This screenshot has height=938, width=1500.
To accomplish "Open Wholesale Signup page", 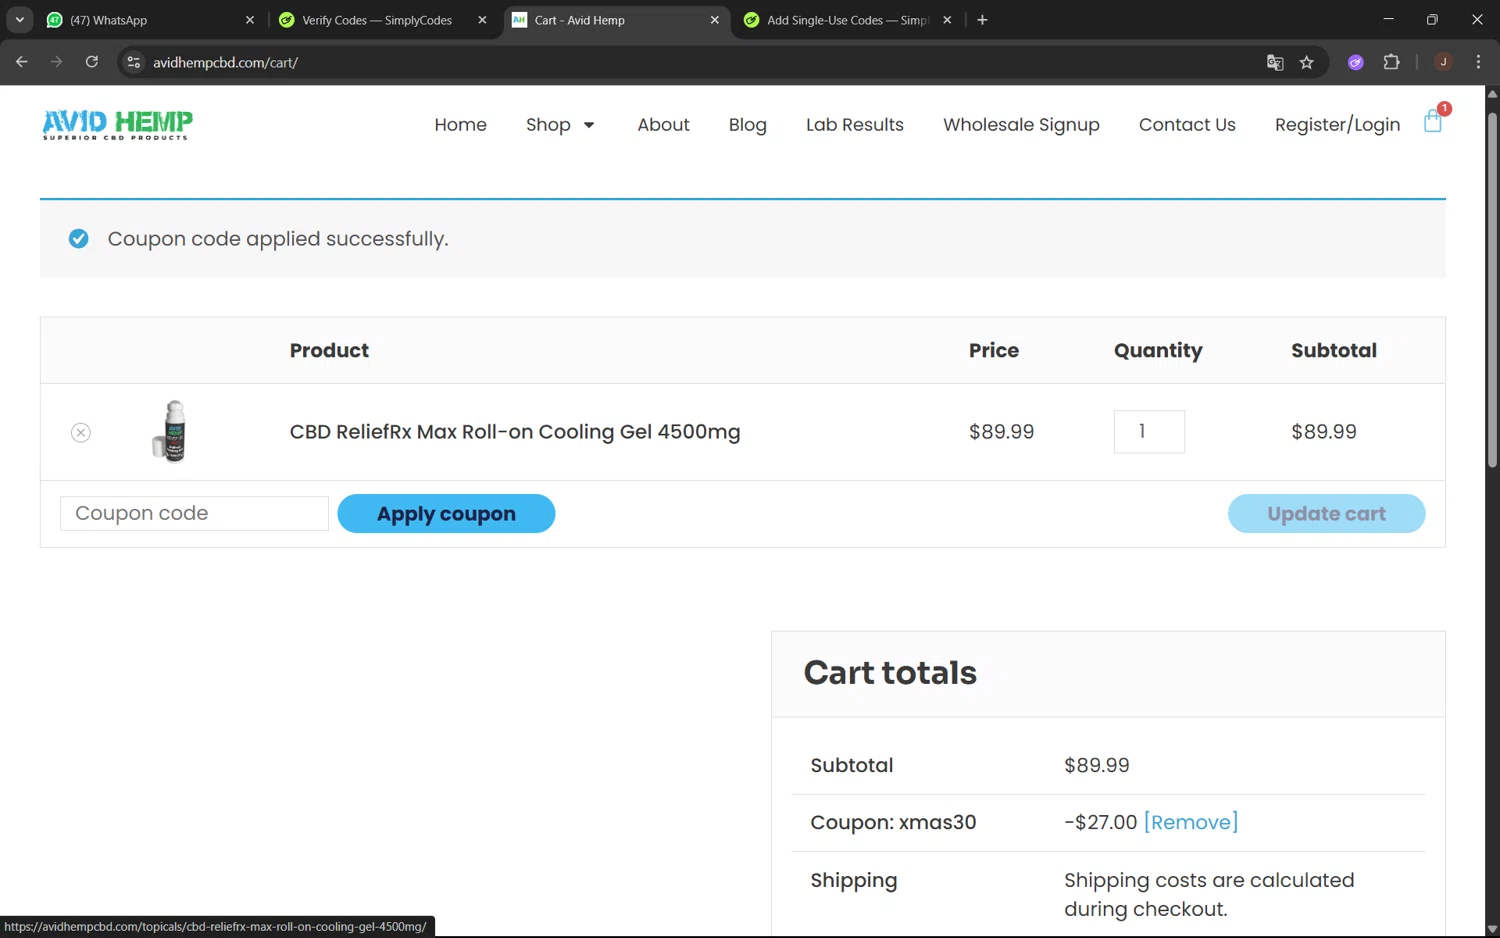I will (1021, 125).
